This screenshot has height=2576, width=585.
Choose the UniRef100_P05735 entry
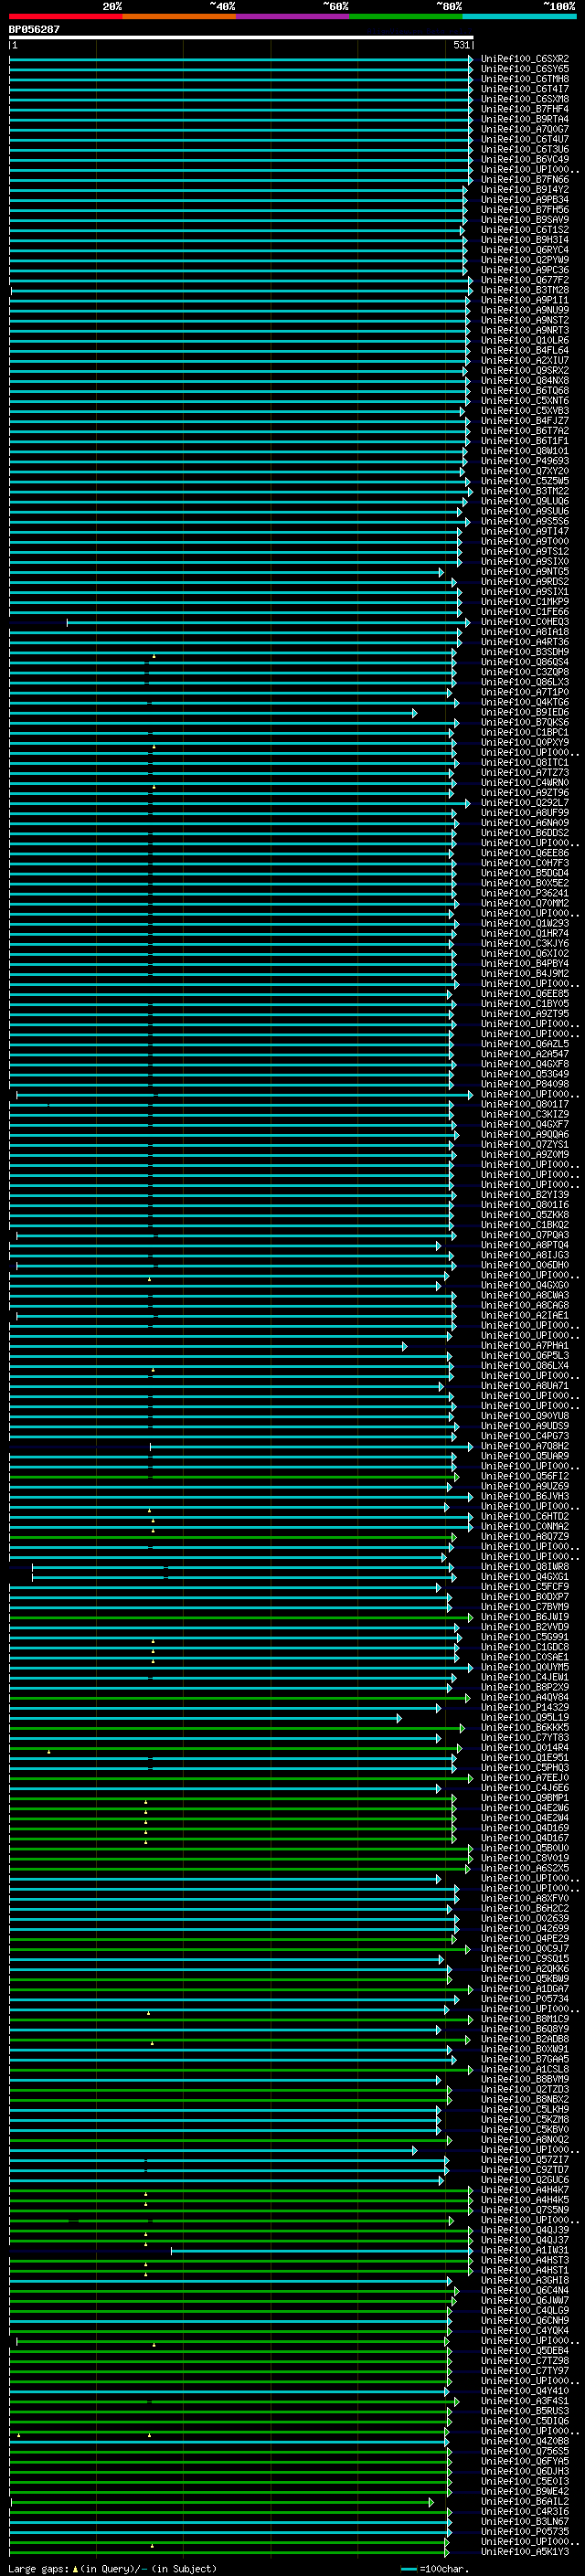525,2532
